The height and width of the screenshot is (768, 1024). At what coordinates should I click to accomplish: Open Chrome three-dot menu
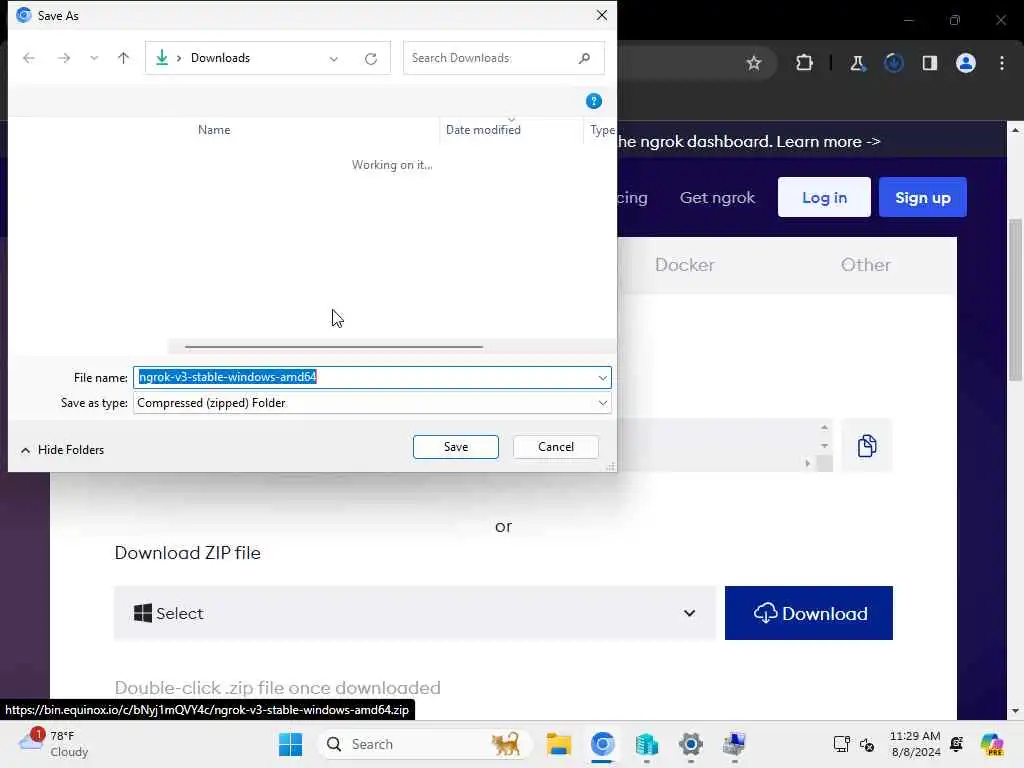[1002, 63]
